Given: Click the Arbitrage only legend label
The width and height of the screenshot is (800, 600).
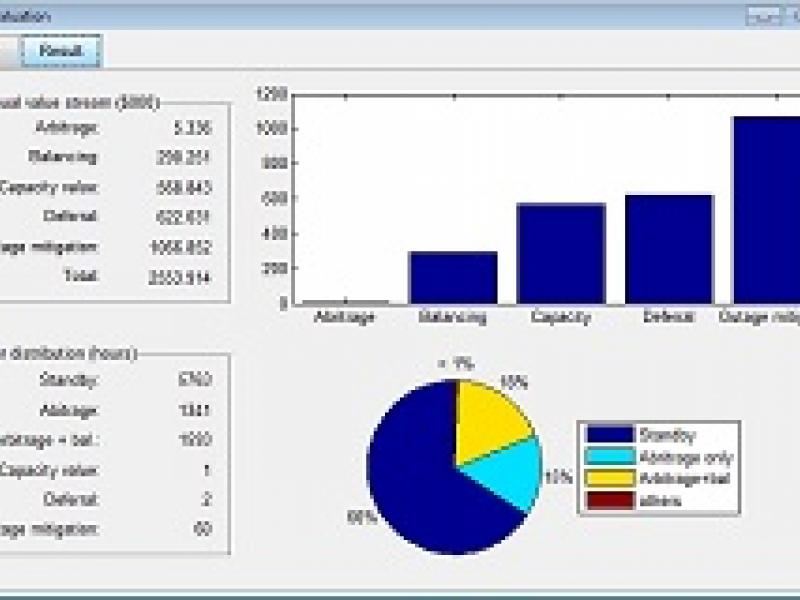Looking at the screenshot, I should point(686,458).
